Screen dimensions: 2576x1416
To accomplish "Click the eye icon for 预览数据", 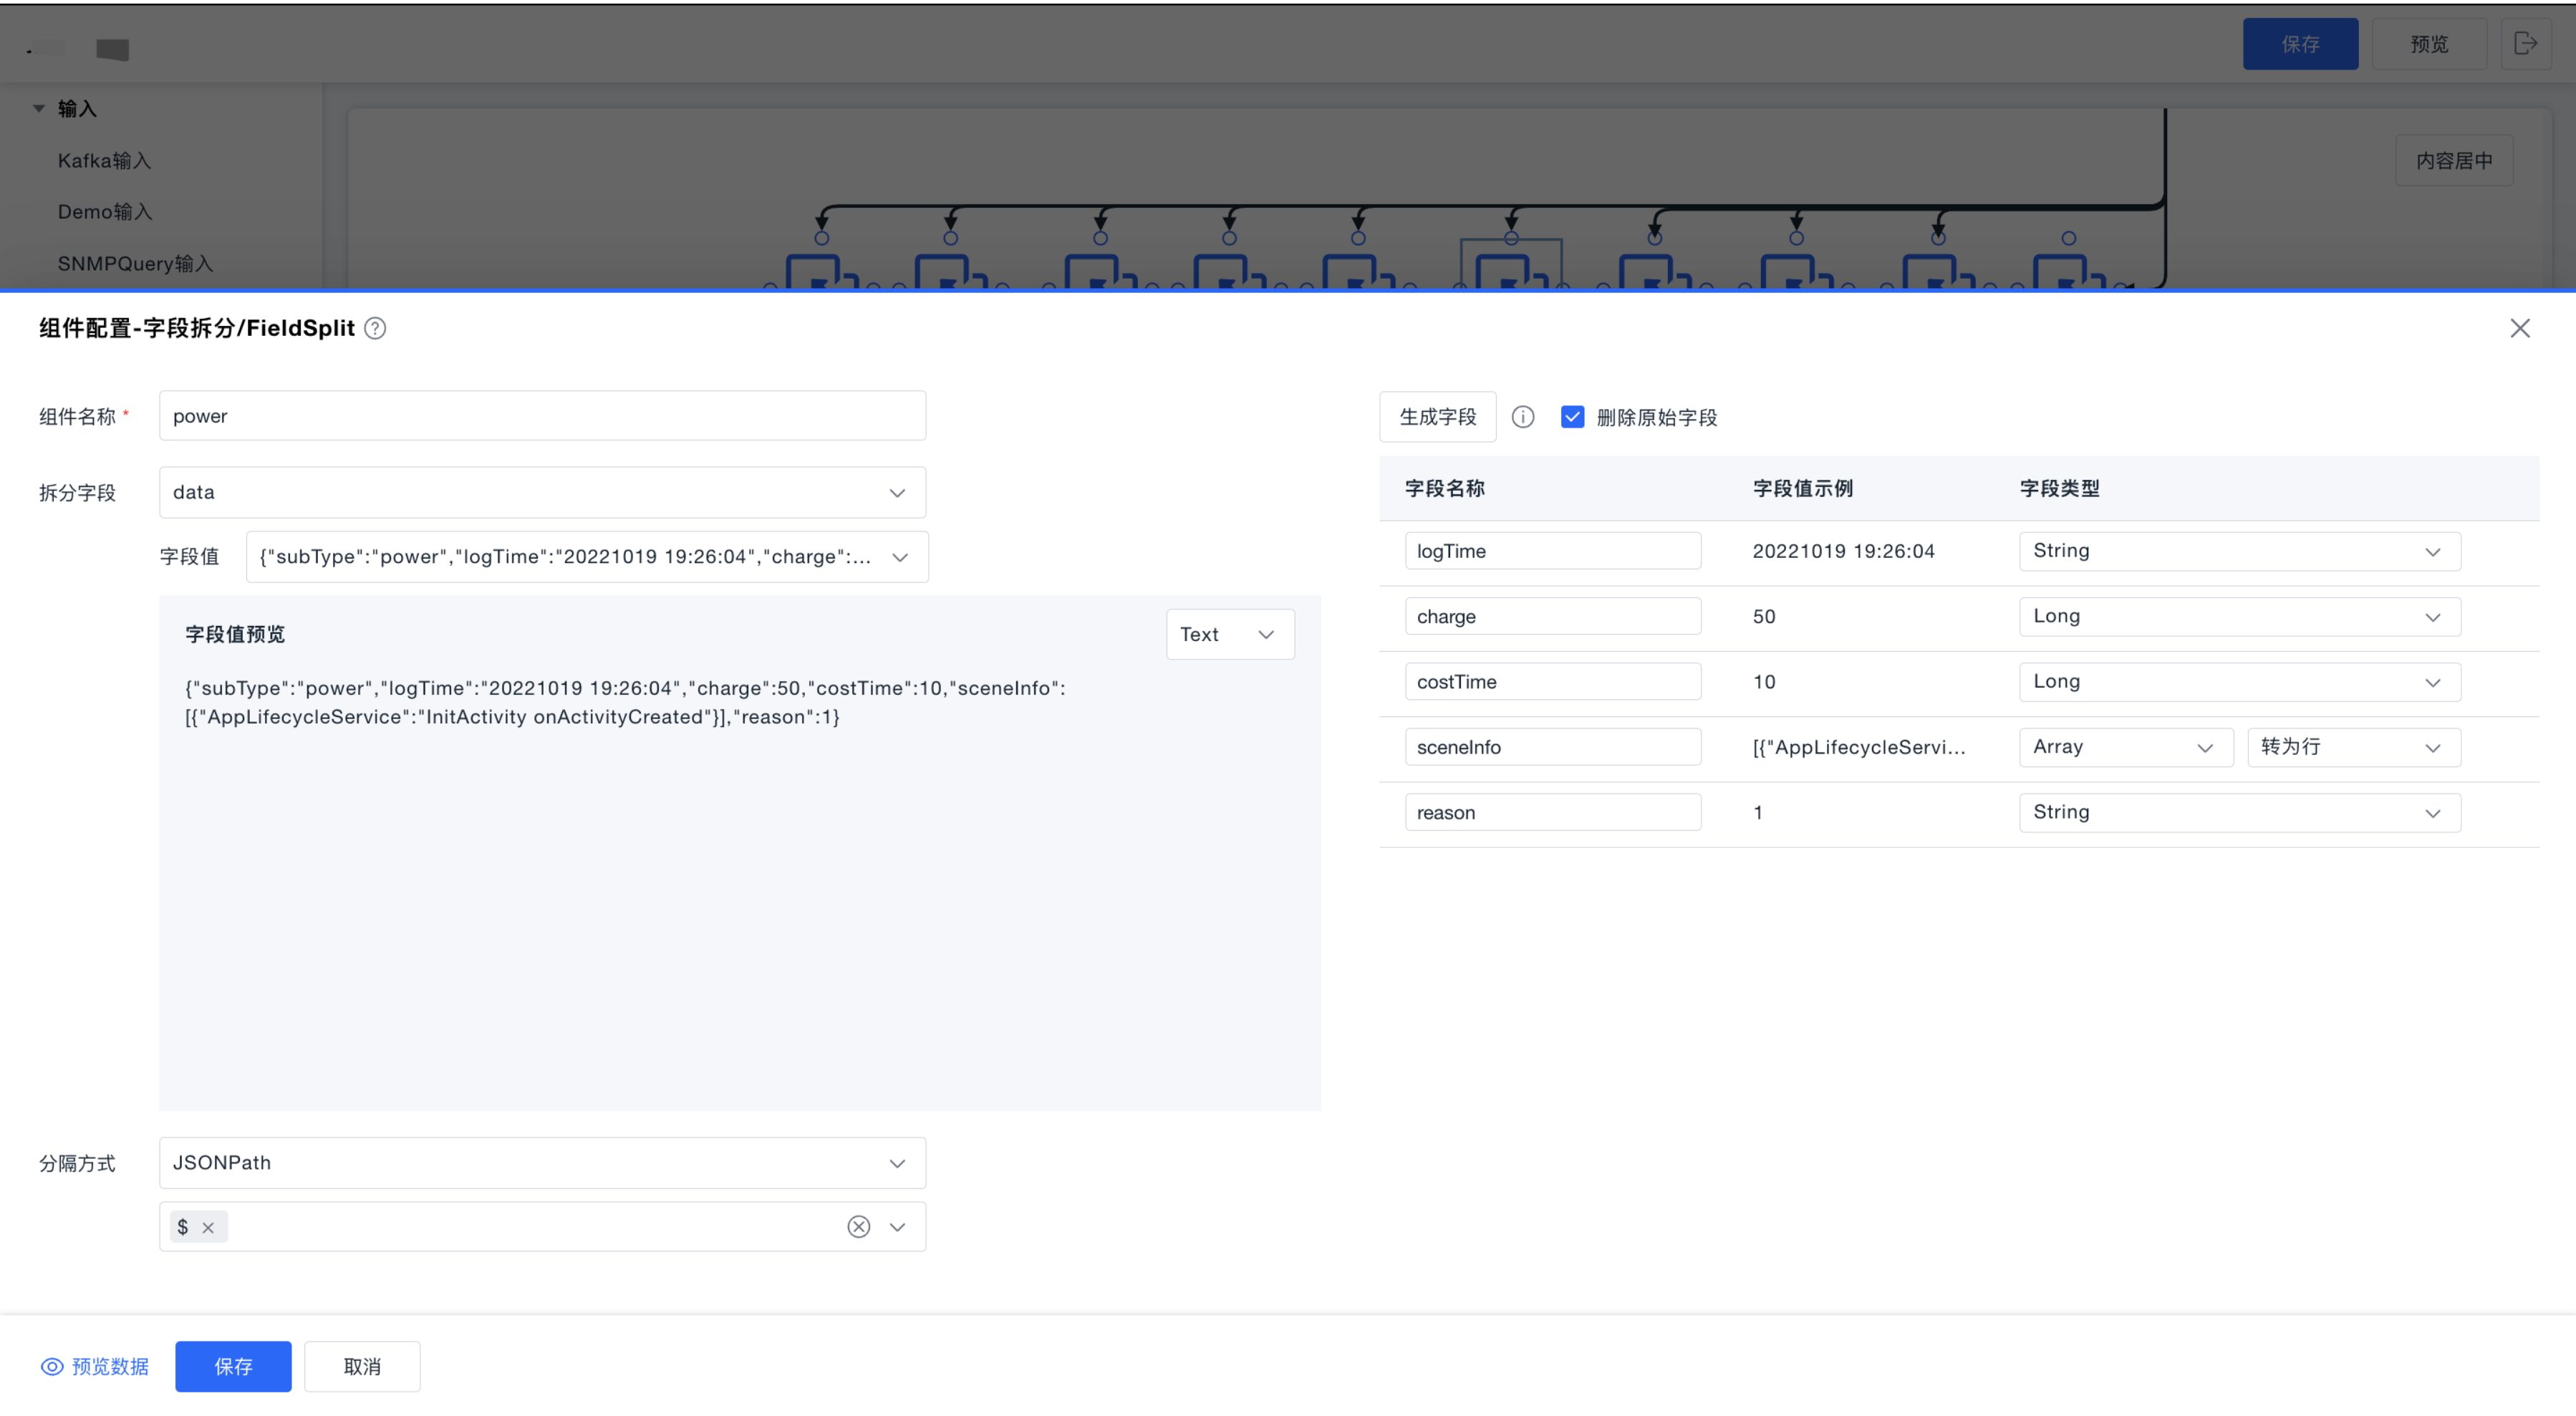I will coord(52,1367).
